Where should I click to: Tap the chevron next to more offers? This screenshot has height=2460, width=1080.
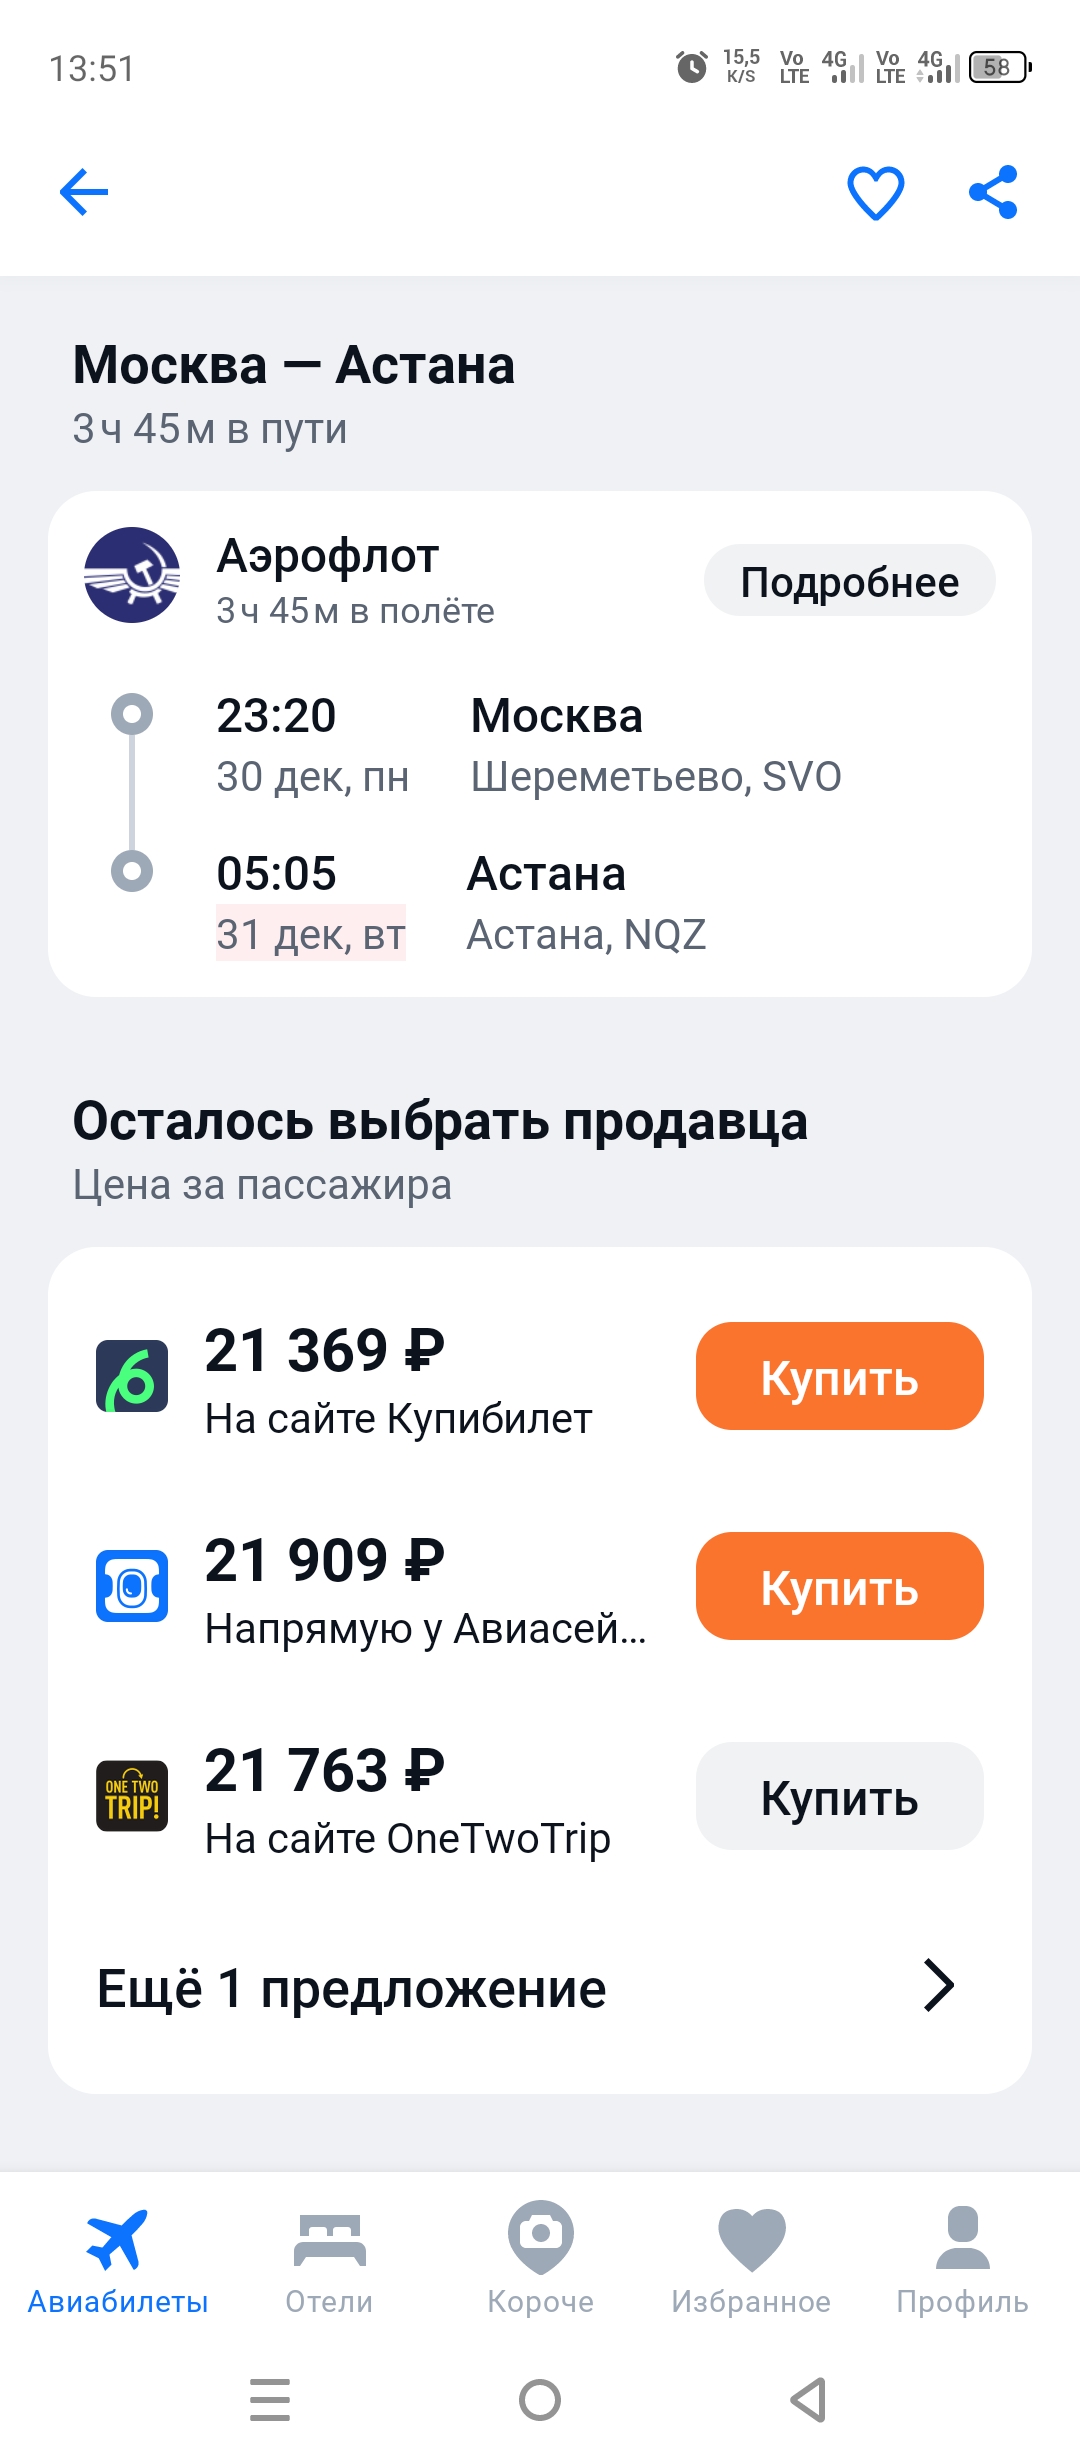coord(938,1985)
